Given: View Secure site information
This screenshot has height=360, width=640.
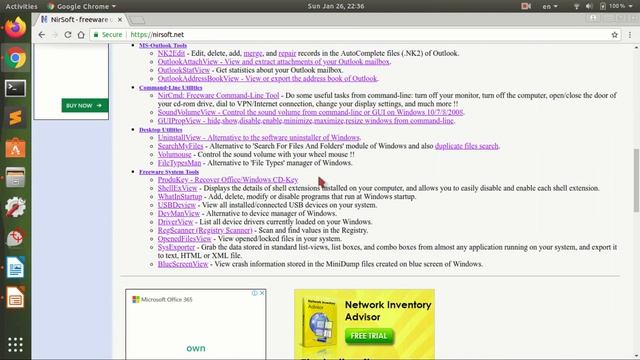Looking at the screenshot, I should coord(108,35).
